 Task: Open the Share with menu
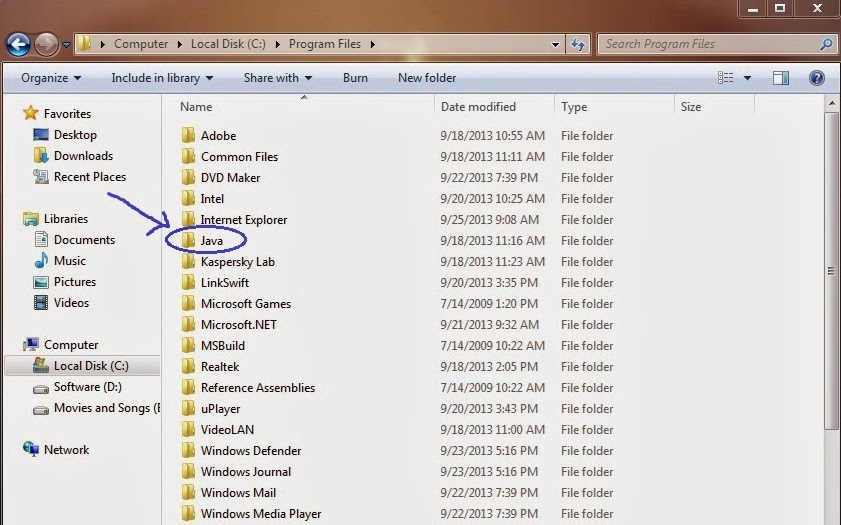pos(278,78)
